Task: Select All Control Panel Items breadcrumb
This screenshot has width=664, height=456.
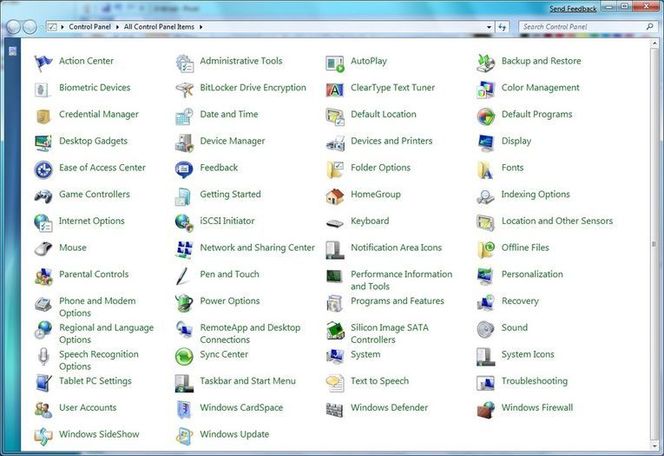Action: point(159,27)
